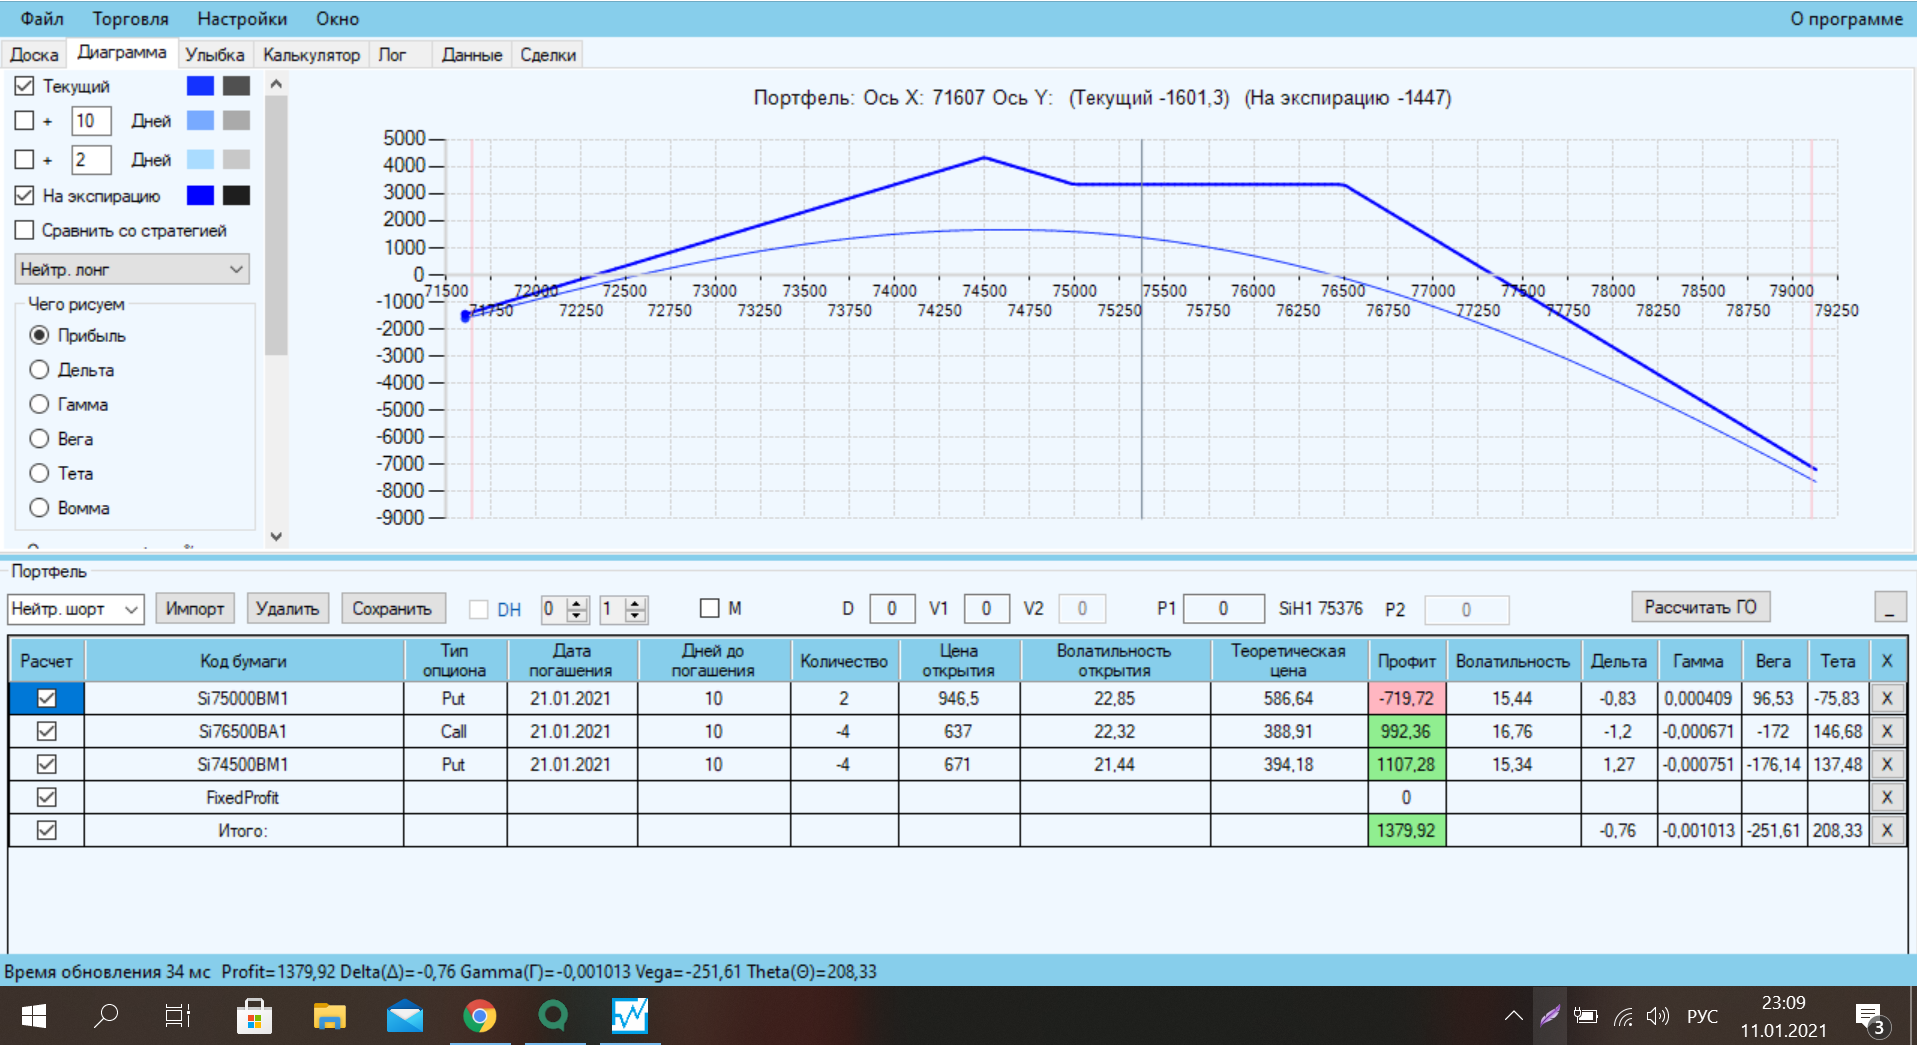Image resolution: width=1917 pixels, height=1045 pixels.
Task: Enable Сравнить со стратегией checkbox
Action: [25, 231]
